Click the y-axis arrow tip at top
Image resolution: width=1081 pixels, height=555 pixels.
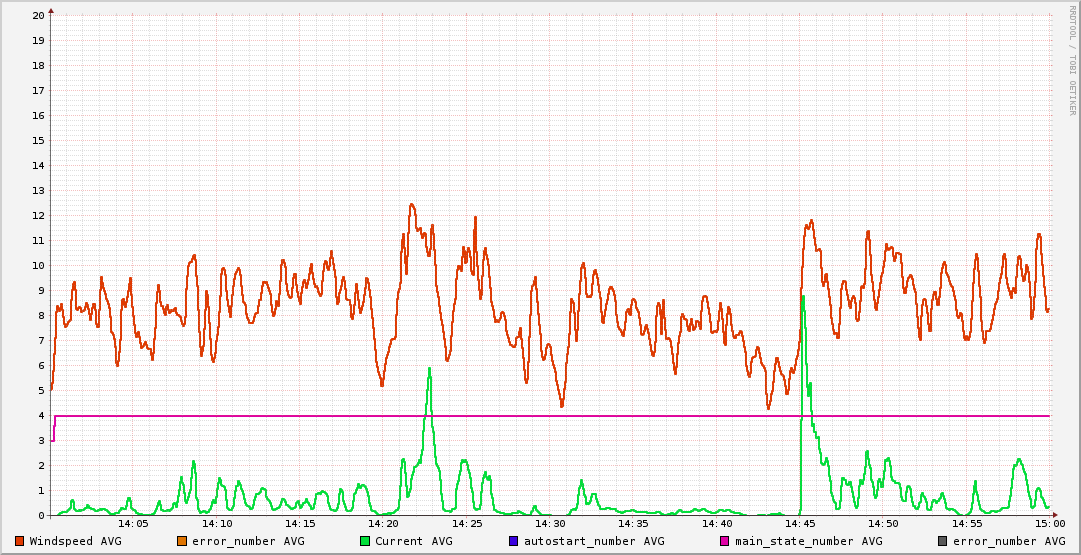pyautogui.click(x=51, y=10)
